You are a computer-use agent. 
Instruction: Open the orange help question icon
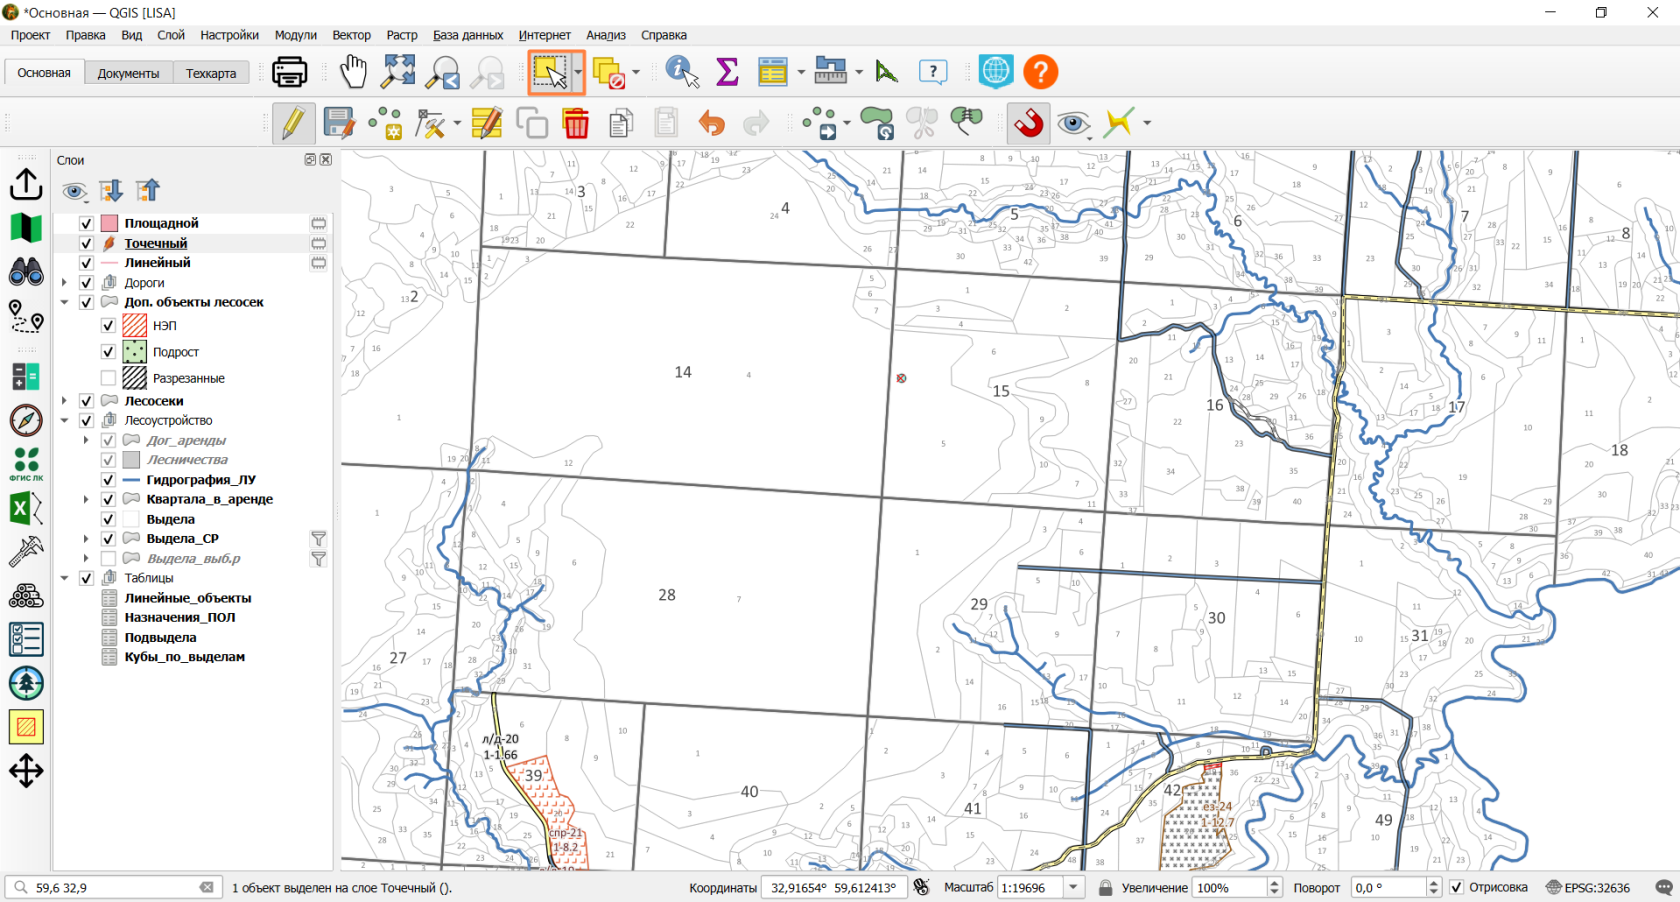(x=1040, y=72)
